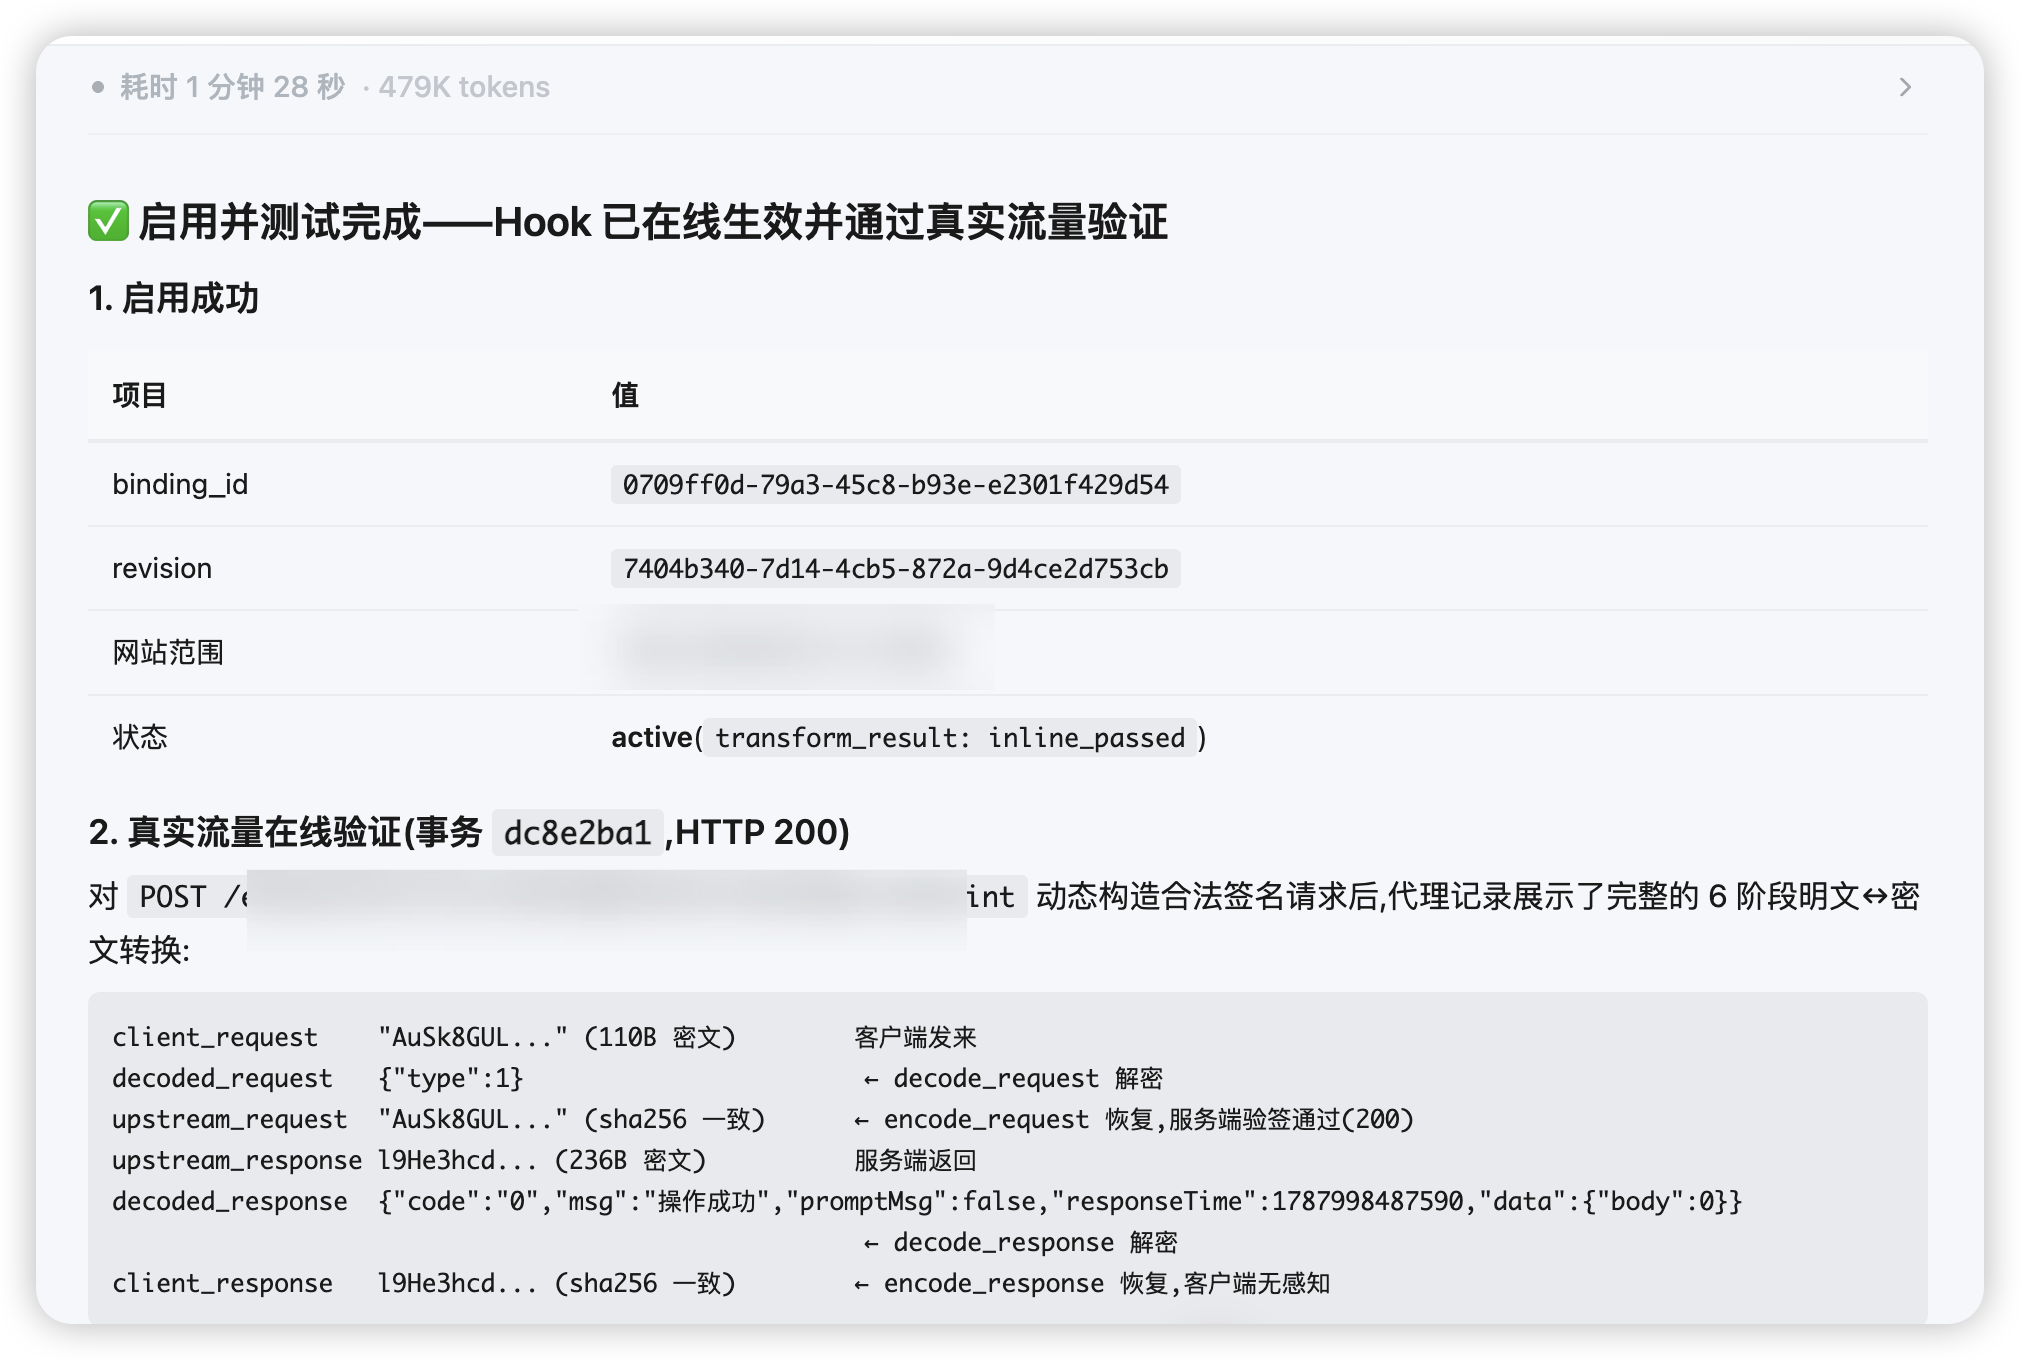Click the dc8e2ba1 transaction code chip
The height and width of the screenshot is (1360, 2020).
pyautogui.click(x=577, y=832)
